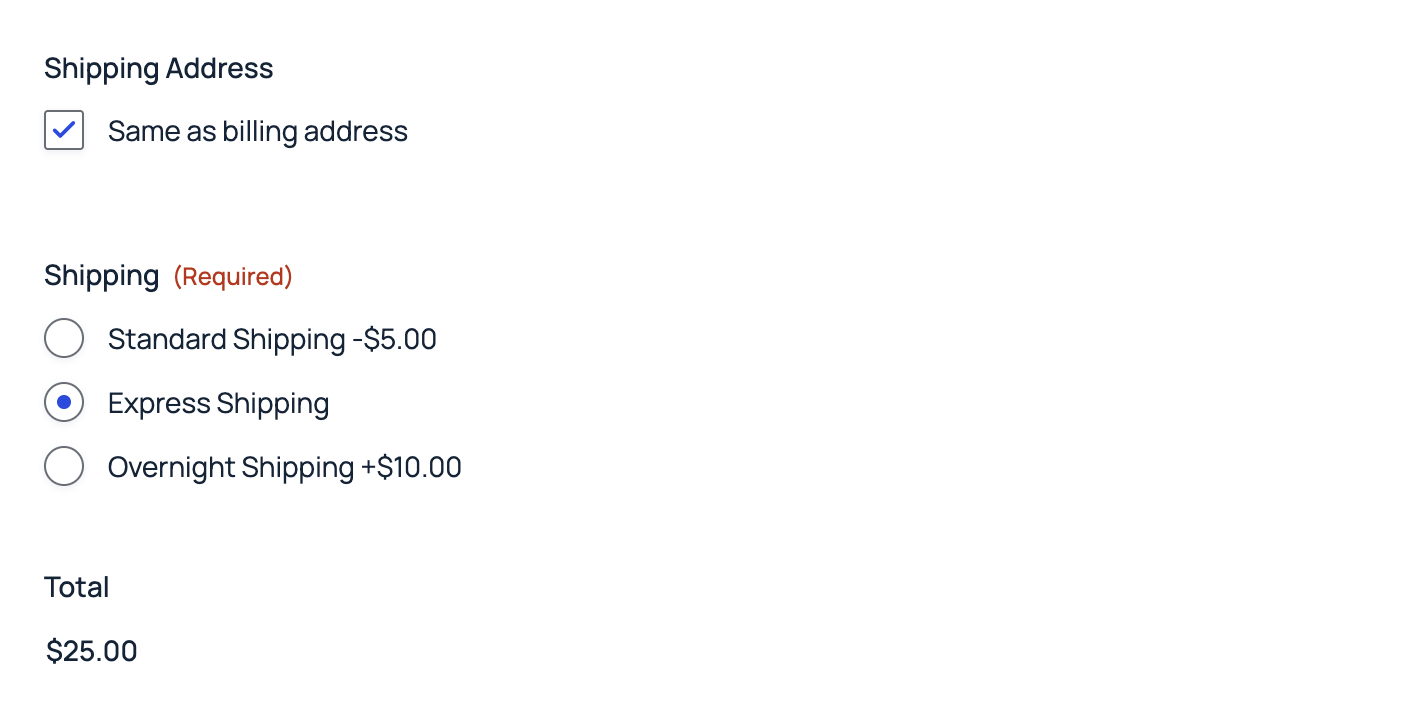Click the Shipping Address heading

coord(158,69)
